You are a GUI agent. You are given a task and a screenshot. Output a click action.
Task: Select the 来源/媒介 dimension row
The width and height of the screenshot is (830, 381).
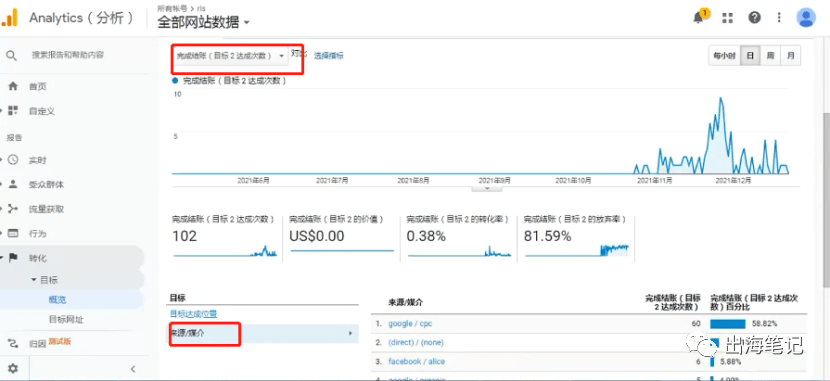(264, 333)
